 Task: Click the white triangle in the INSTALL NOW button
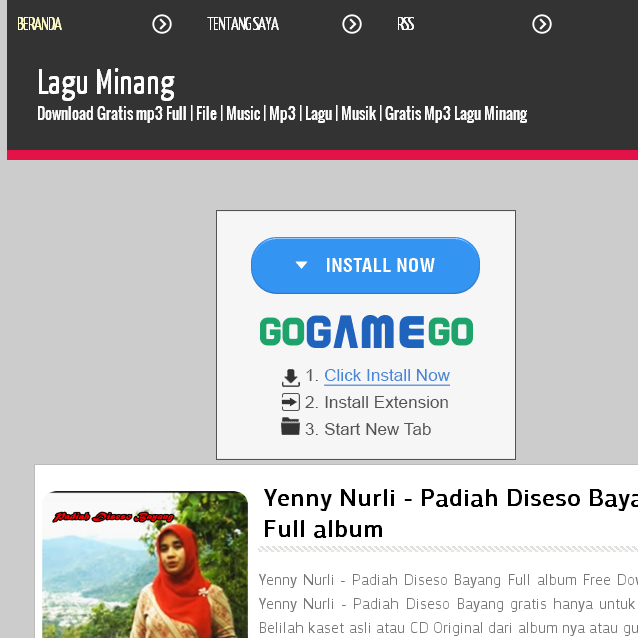click(301, 265)
